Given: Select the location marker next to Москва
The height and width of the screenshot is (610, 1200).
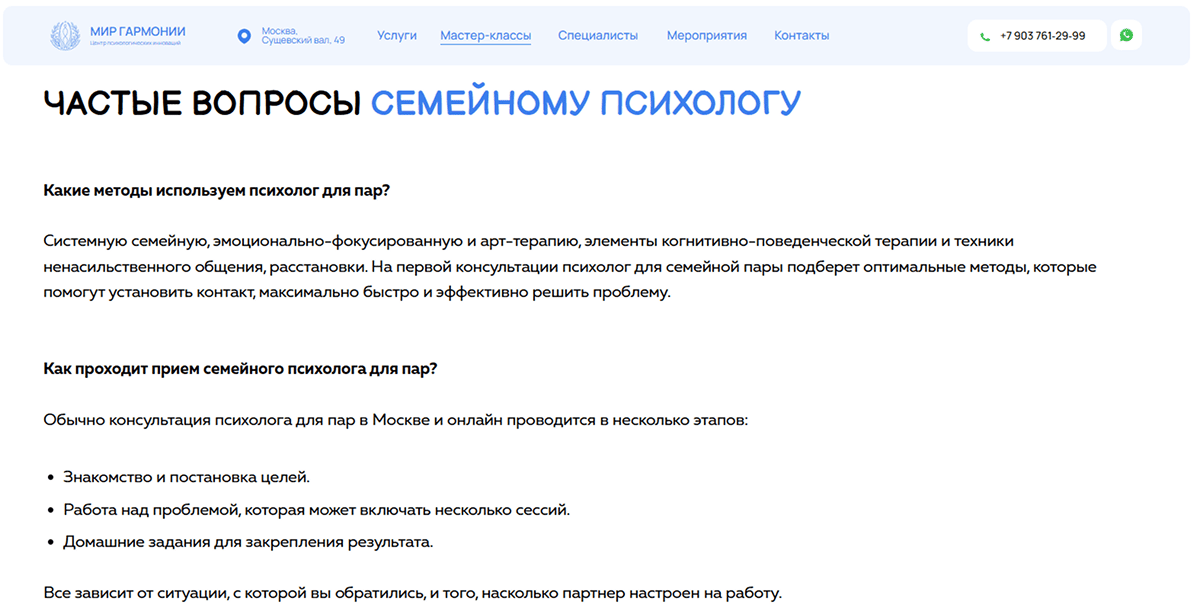Looking at the screenshot, I should coord(243,34).
